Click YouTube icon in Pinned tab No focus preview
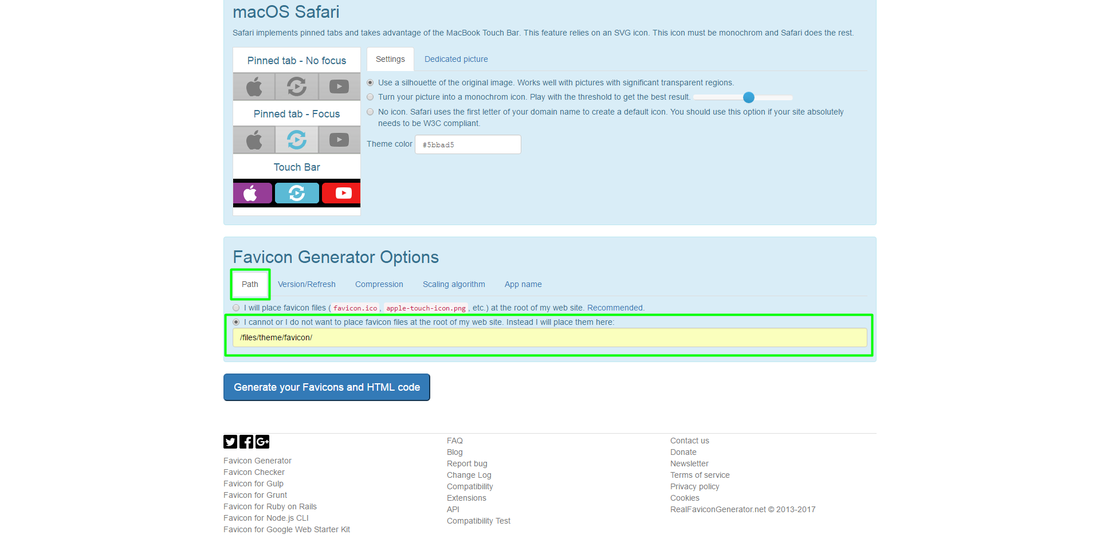 (x=340, y=87)
